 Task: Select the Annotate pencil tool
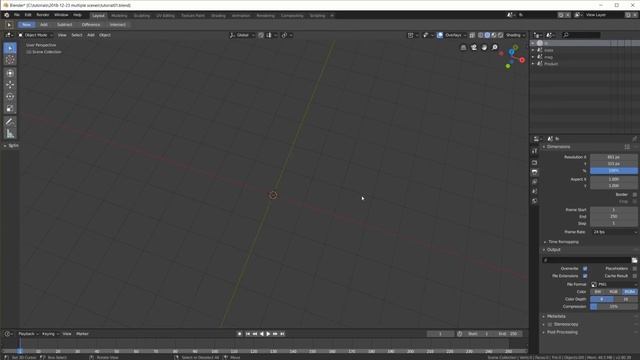(x=10, y=122)
